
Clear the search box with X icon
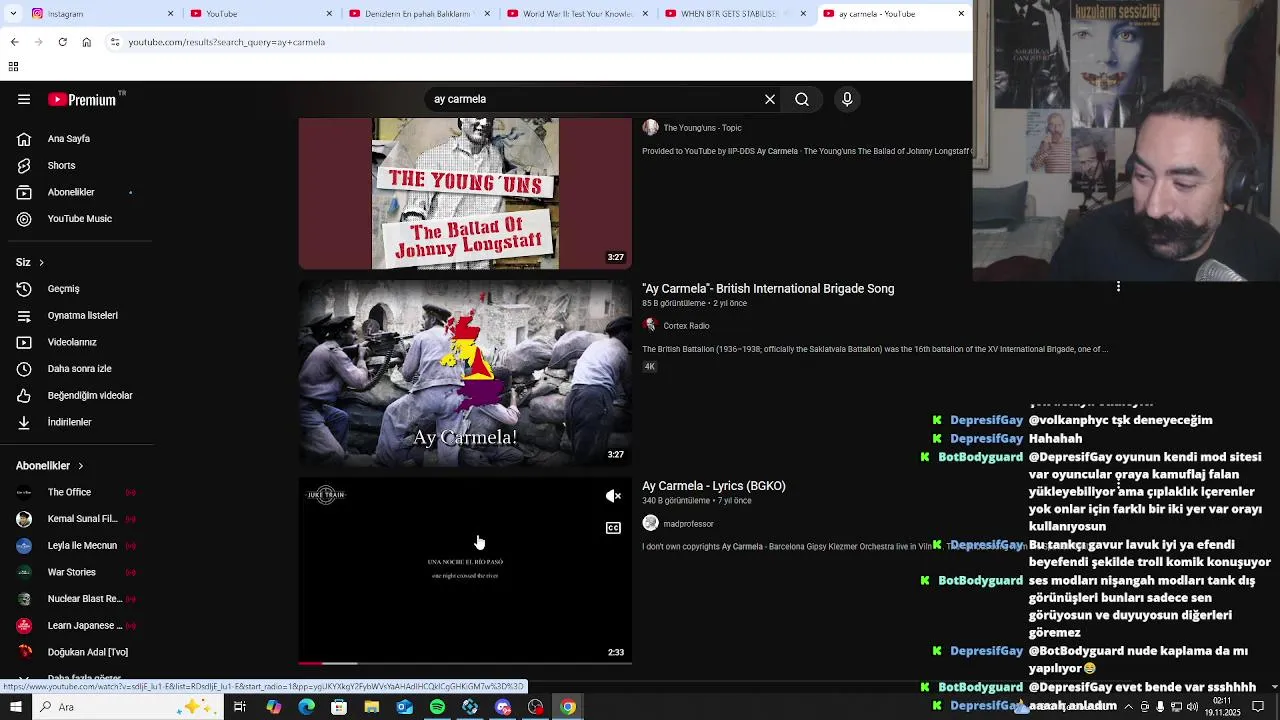[x=770, y=99]
